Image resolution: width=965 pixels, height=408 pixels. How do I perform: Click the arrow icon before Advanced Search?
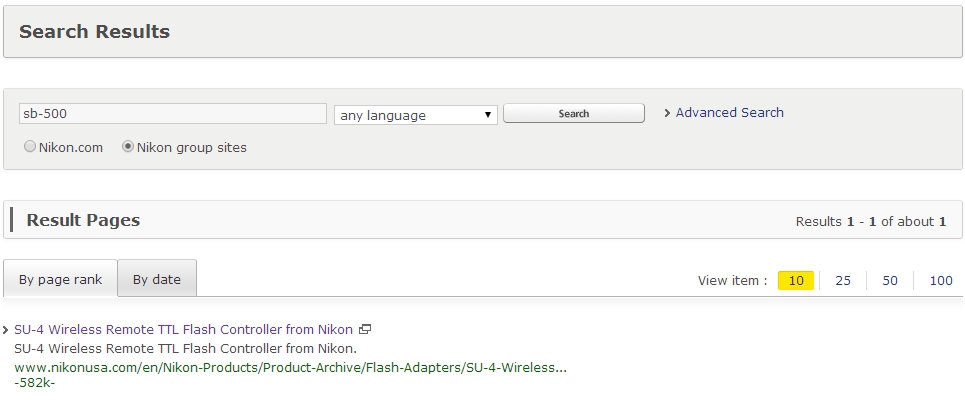[667, 113]
